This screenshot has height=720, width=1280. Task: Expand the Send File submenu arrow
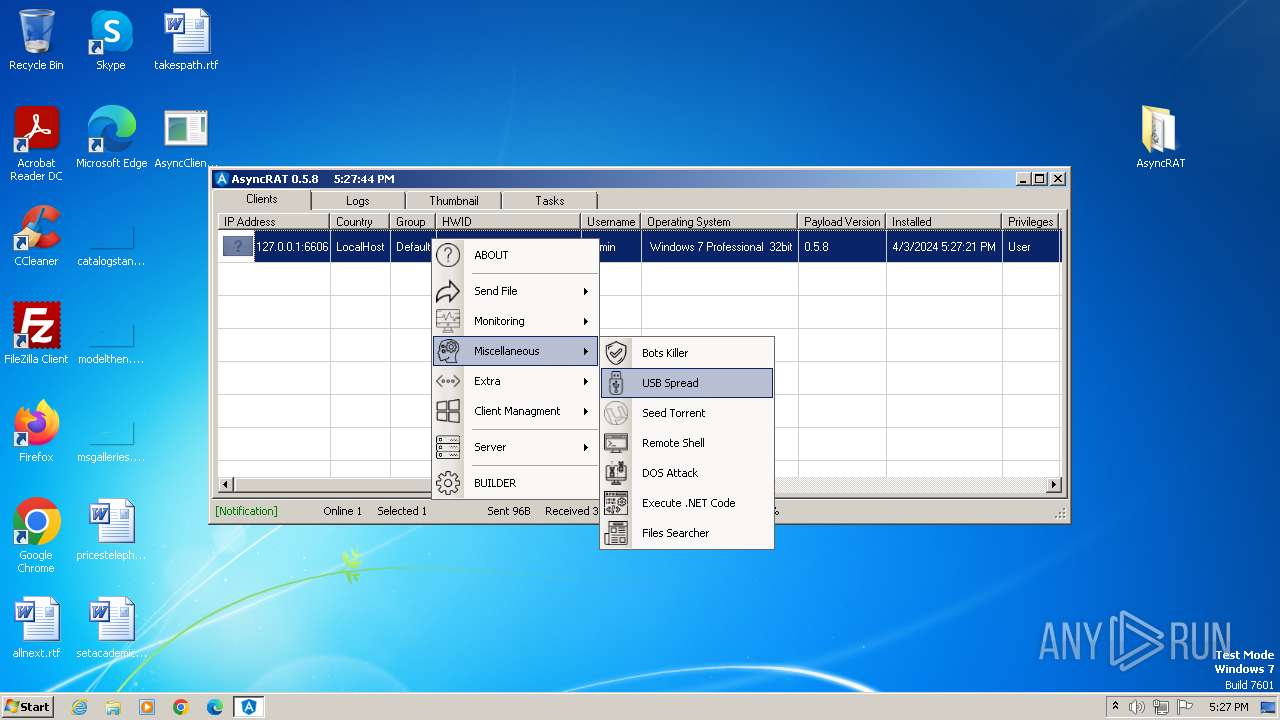coord(586,291)
